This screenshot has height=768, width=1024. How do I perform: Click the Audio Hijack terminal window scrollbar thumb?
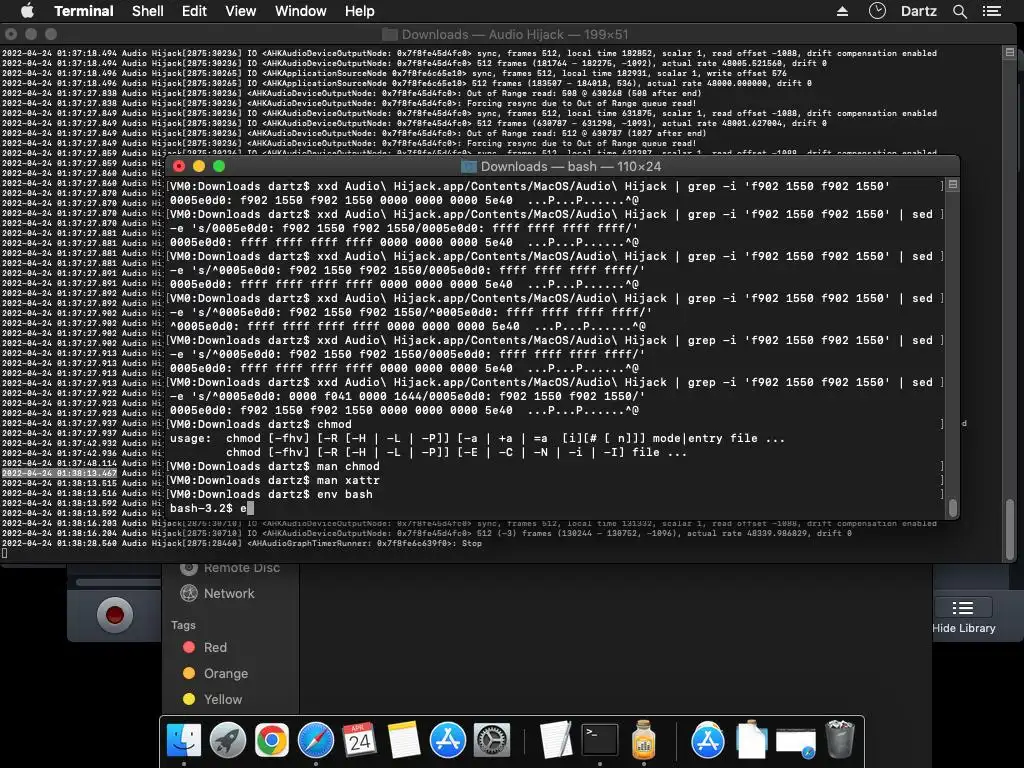point(1010,529)
